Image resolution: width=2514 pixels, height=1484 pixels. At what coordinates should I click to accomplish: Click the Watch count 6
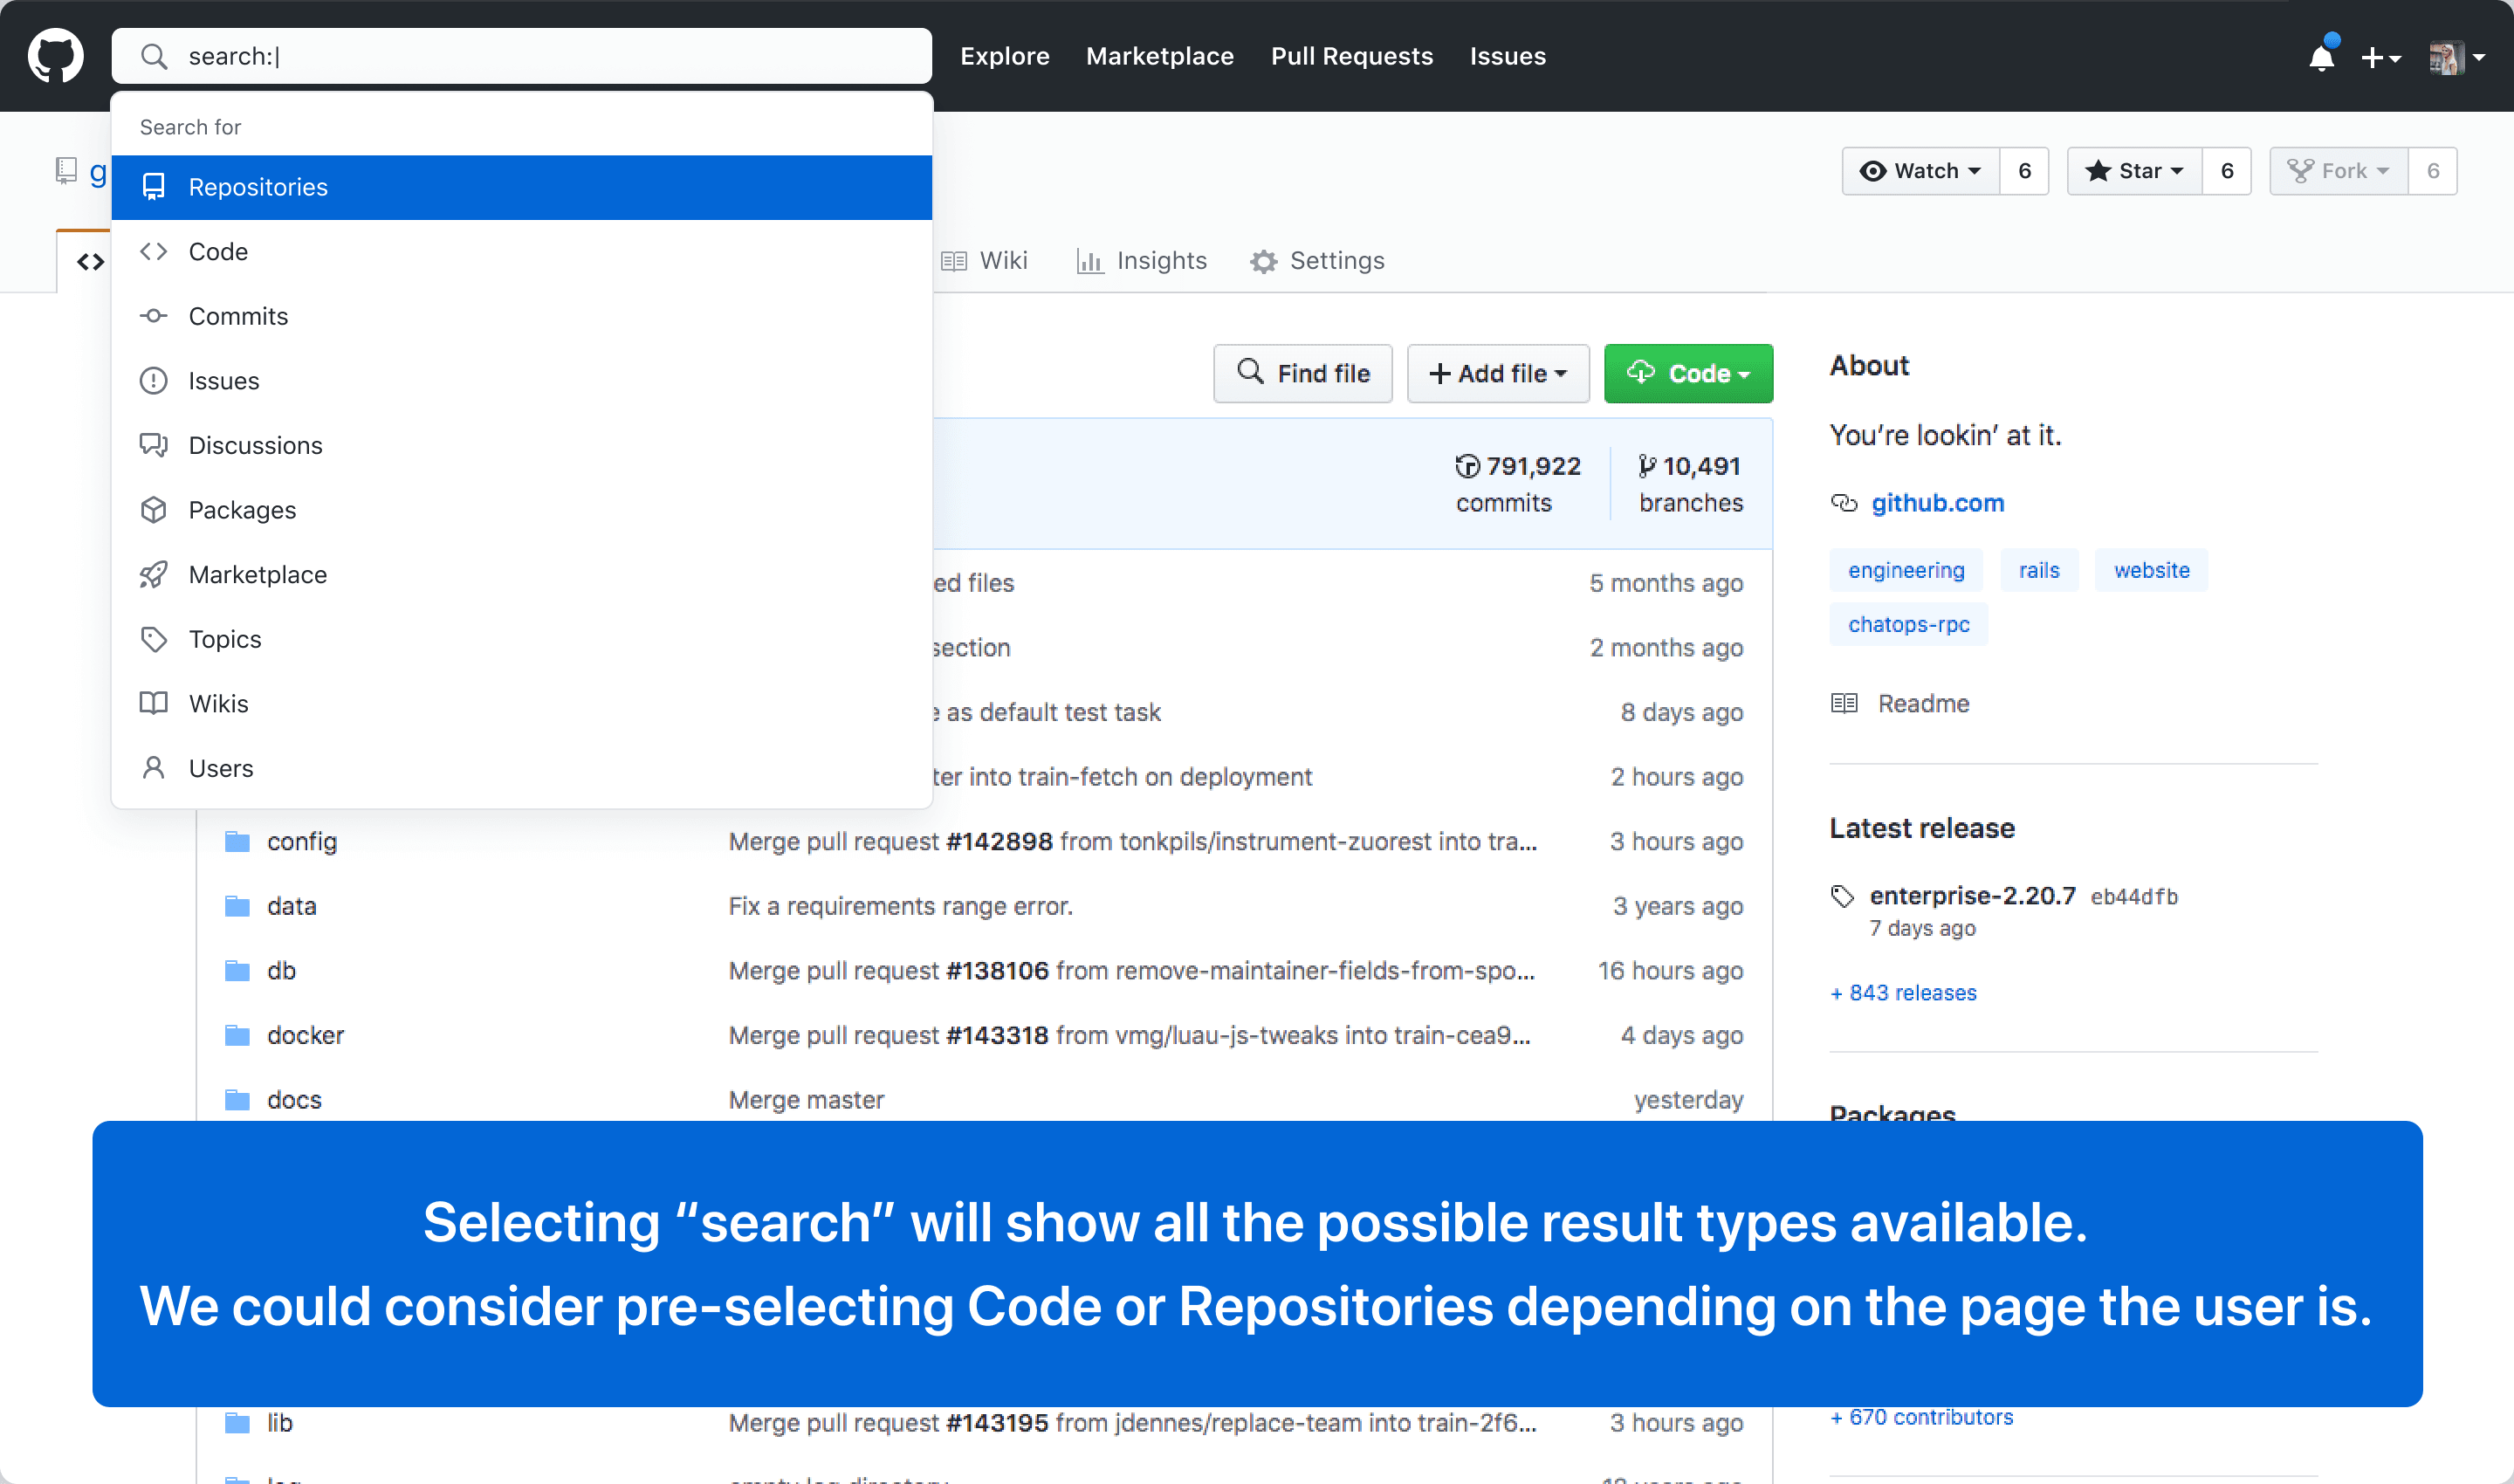[x=2024, y=171]
